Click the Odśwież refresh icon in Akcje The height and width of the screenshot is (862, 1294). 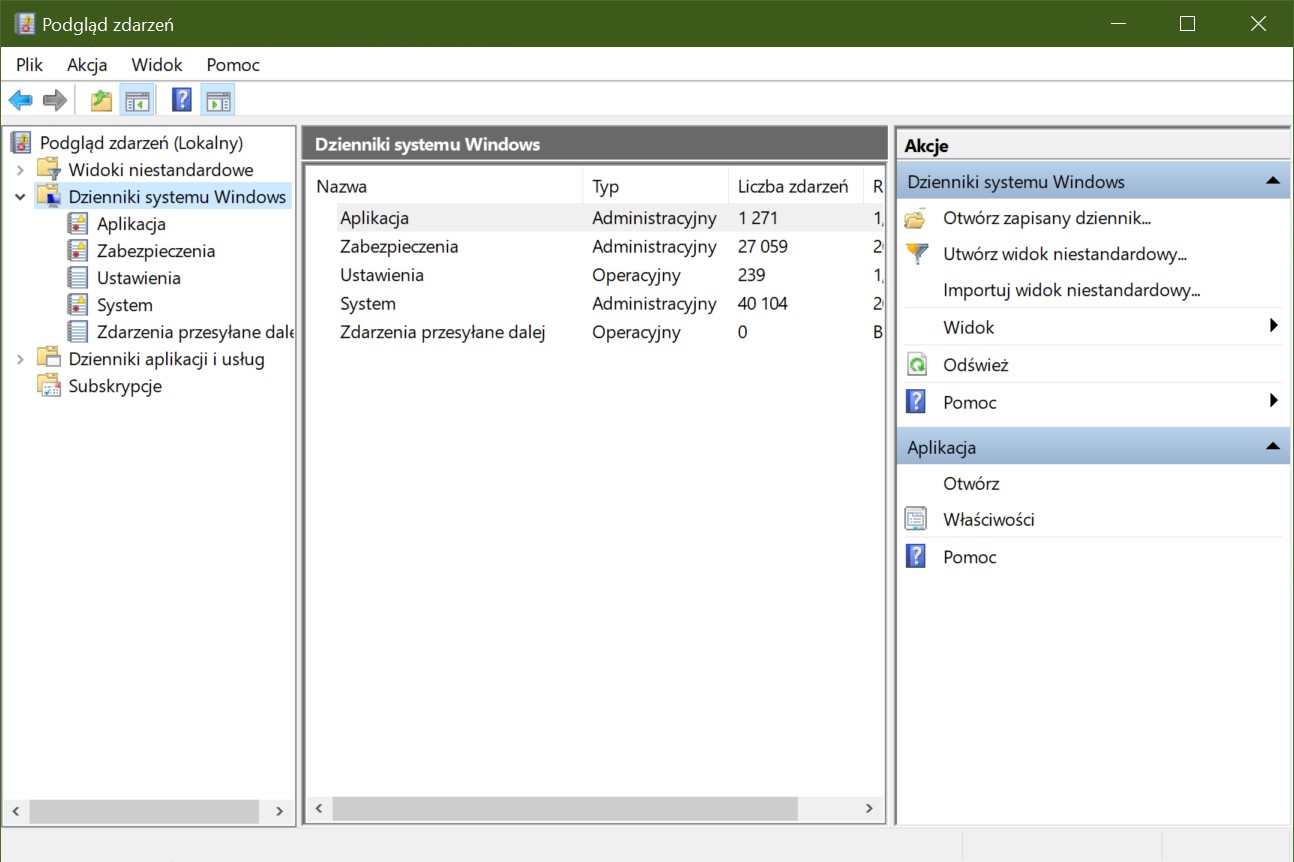[x=916, y=365]
